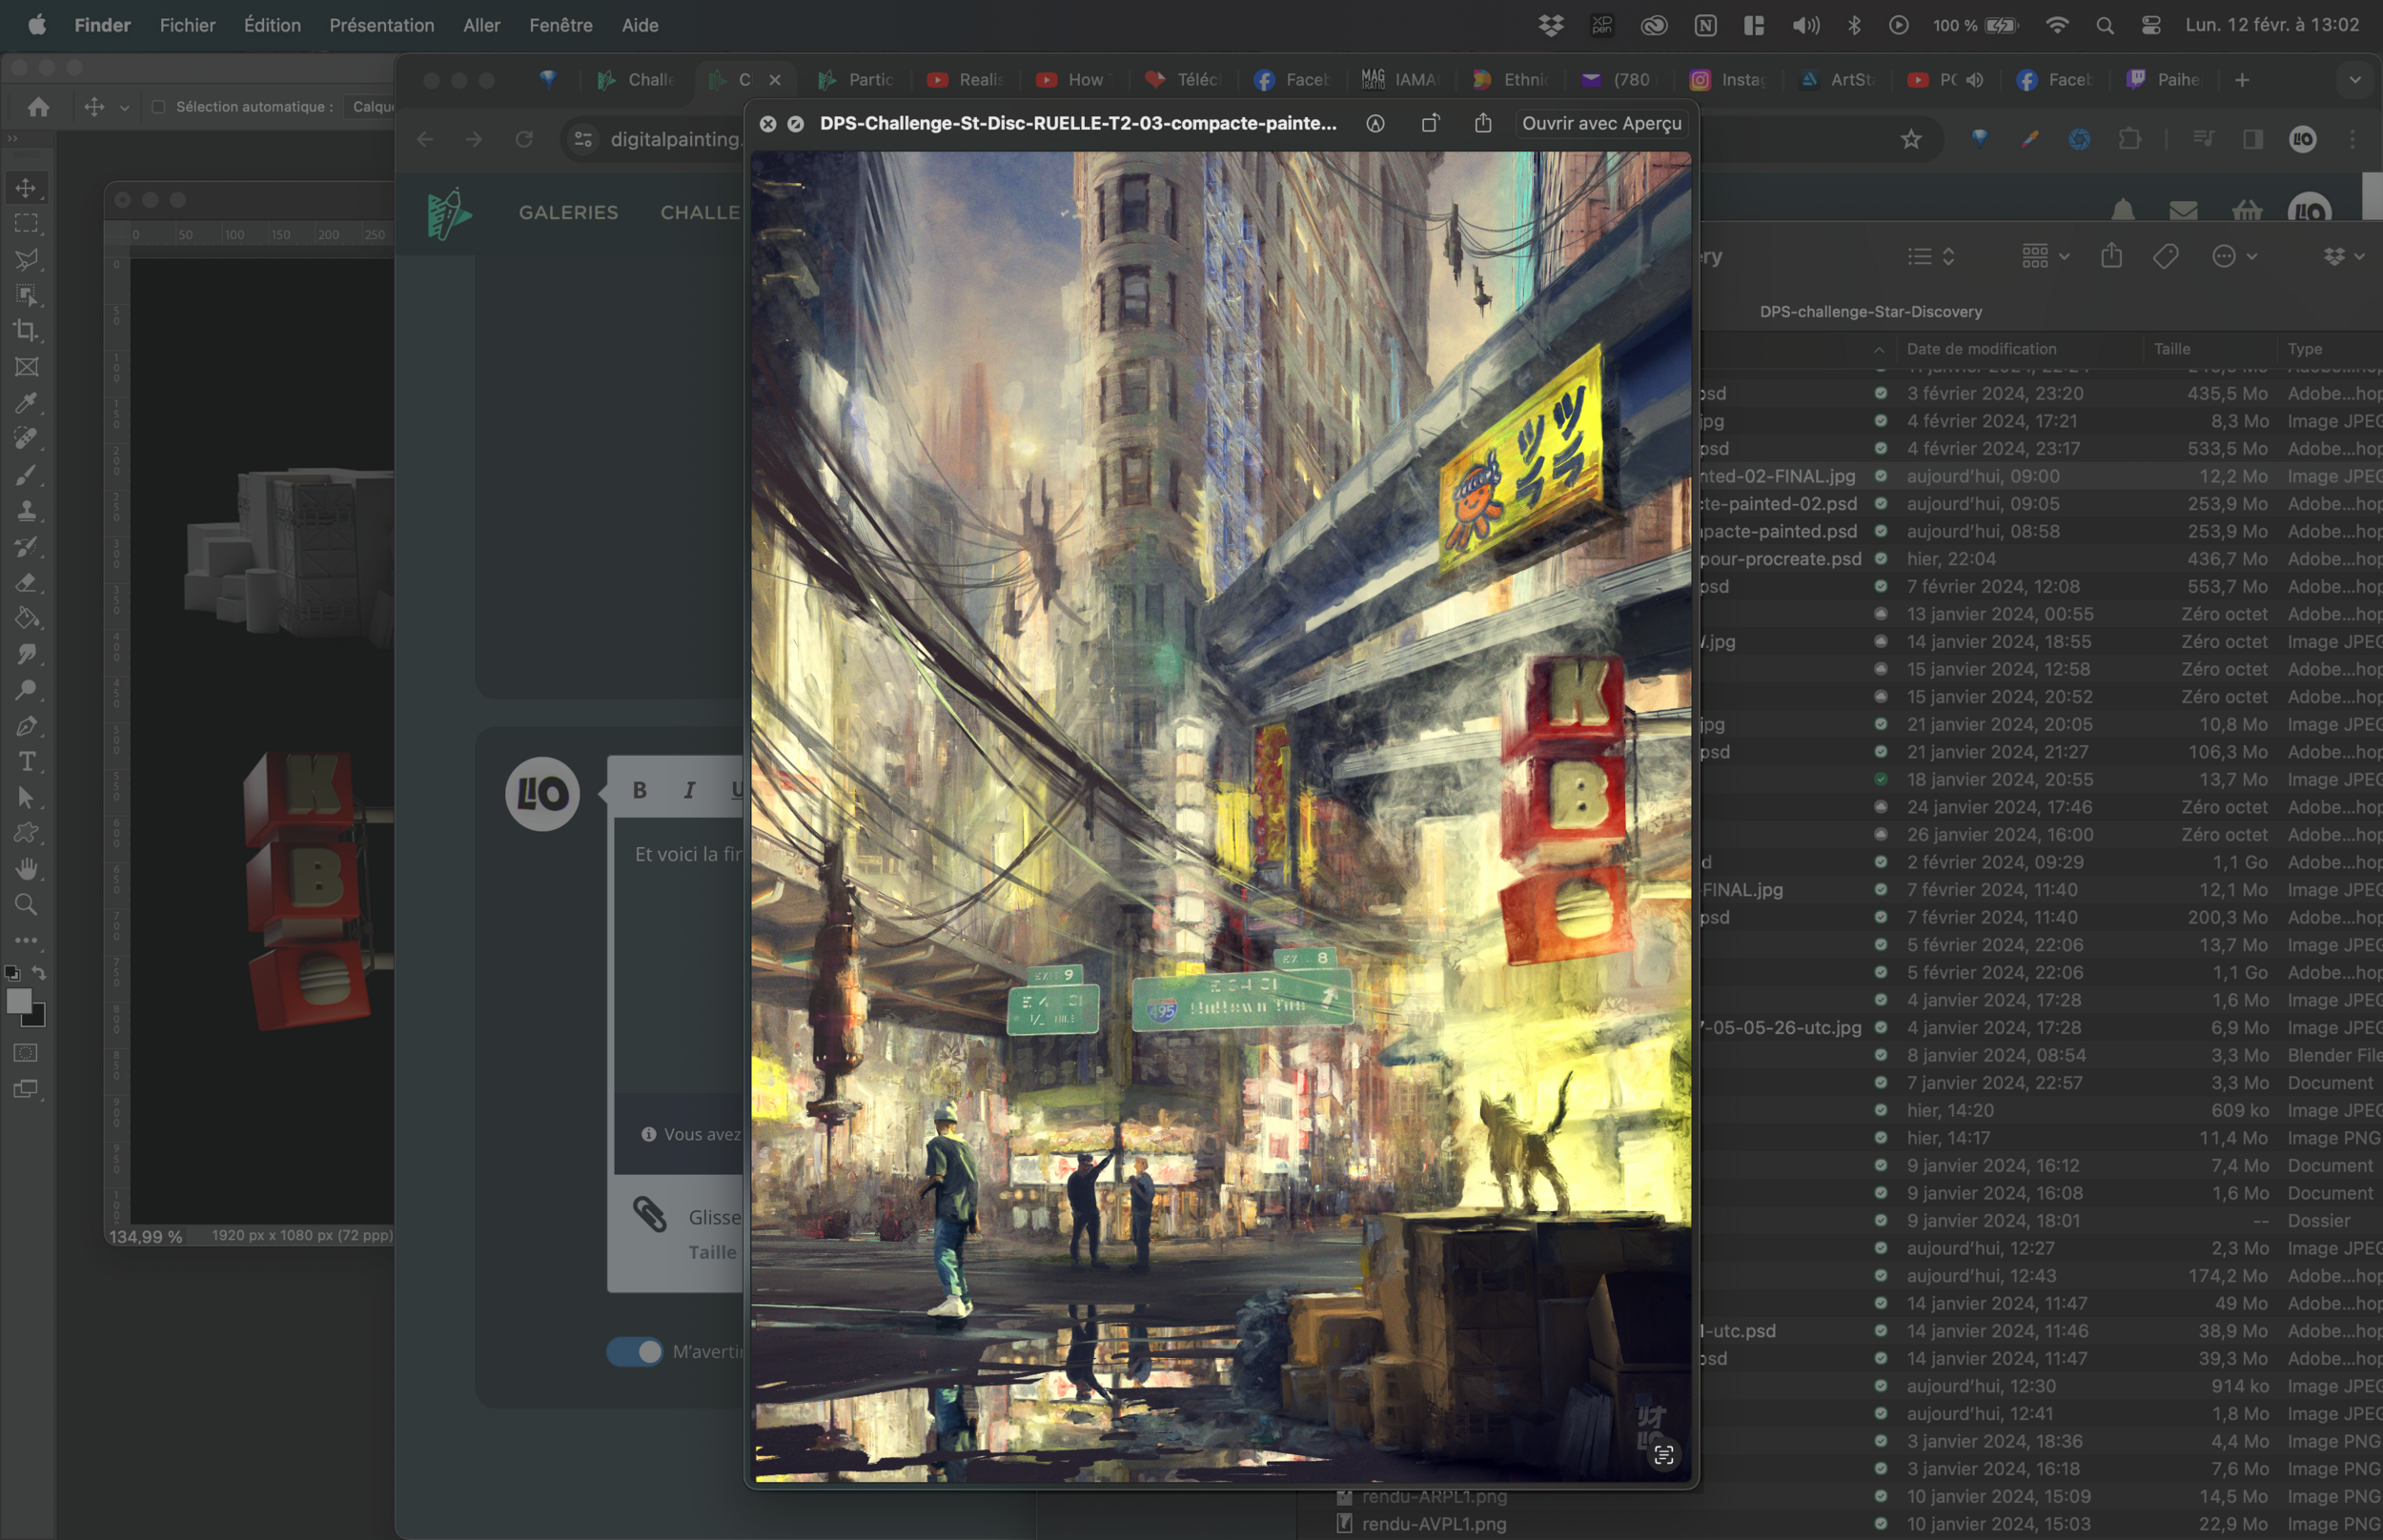2383x1540 pixels.
Task: Select the Clone Stamp tool
Action: (27, 511)
